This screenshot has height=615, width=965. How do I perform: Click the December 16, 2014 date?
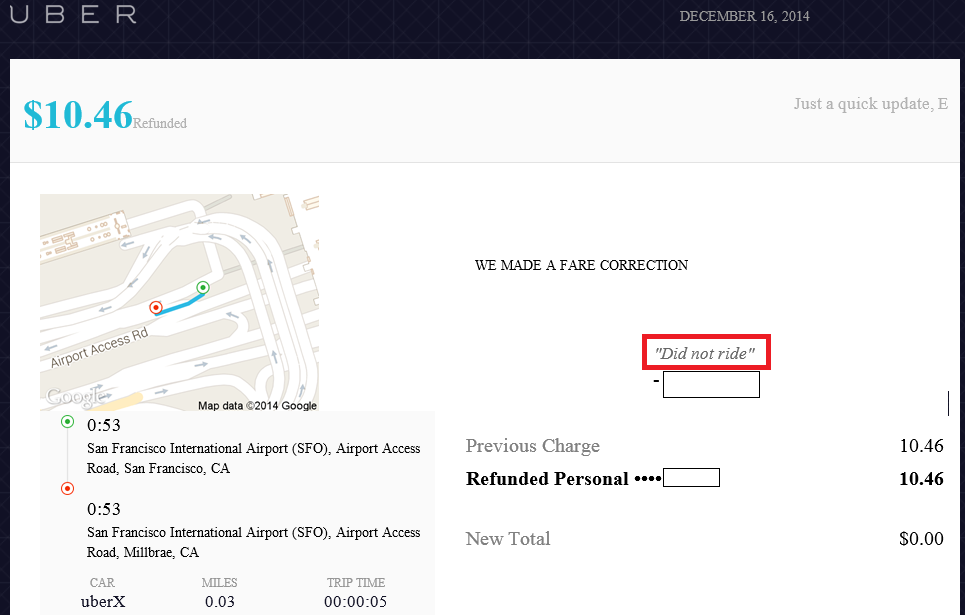point(744,17)
